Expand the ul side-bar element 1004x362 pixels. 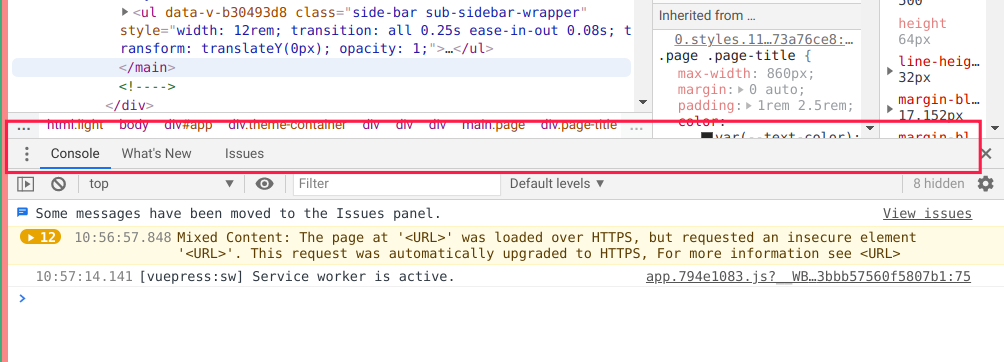coord(125,12)
